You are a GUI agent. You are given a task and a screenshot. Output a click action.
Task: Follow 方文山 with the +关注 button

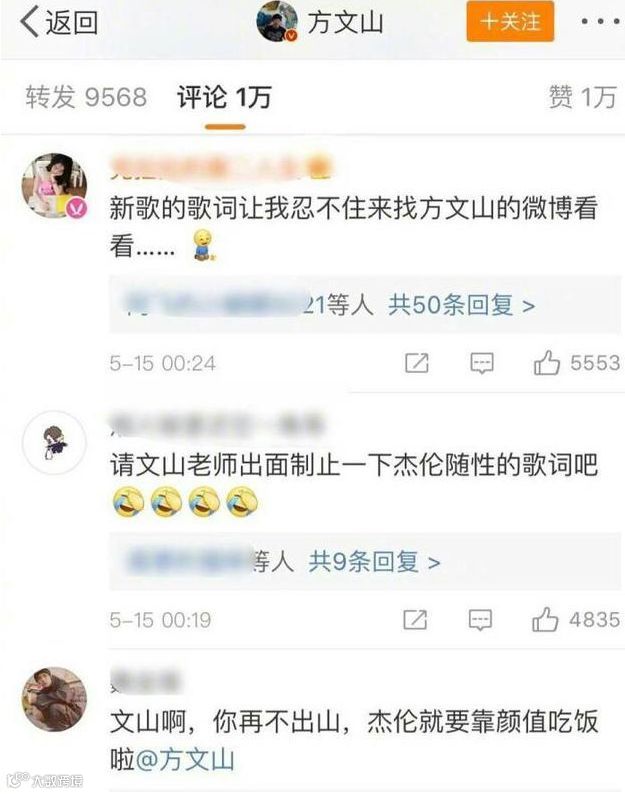point(510,22)
